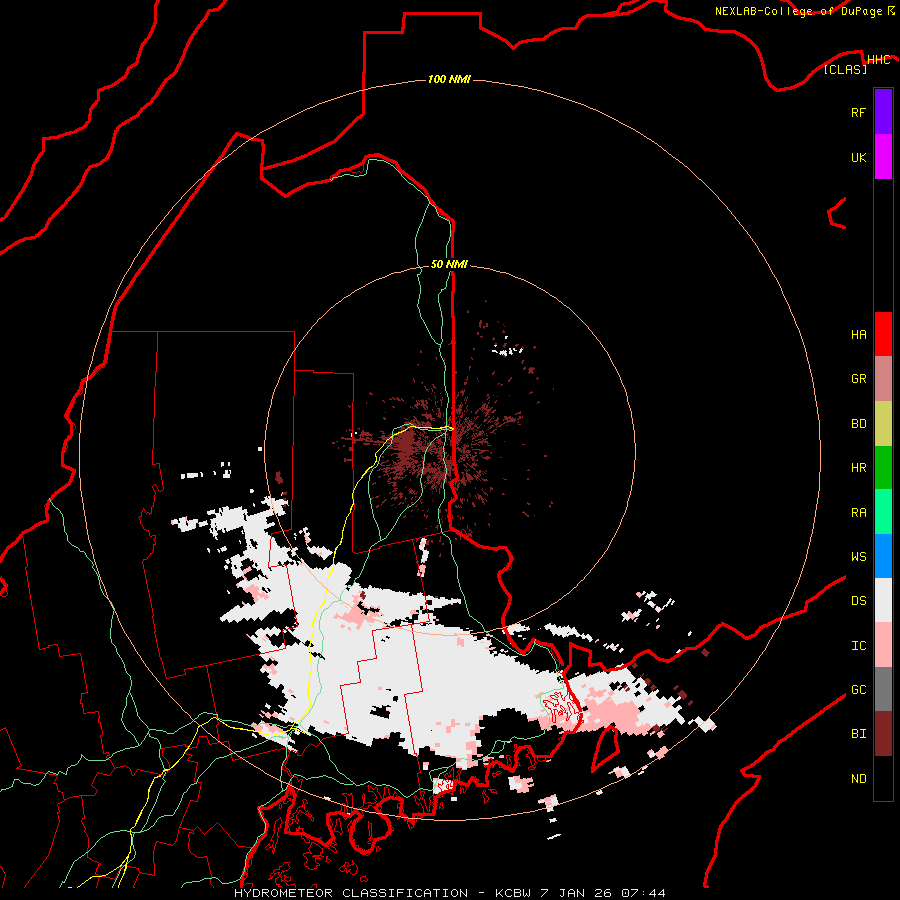Click the 'HHC' product code text

click(x=878, y=60)
